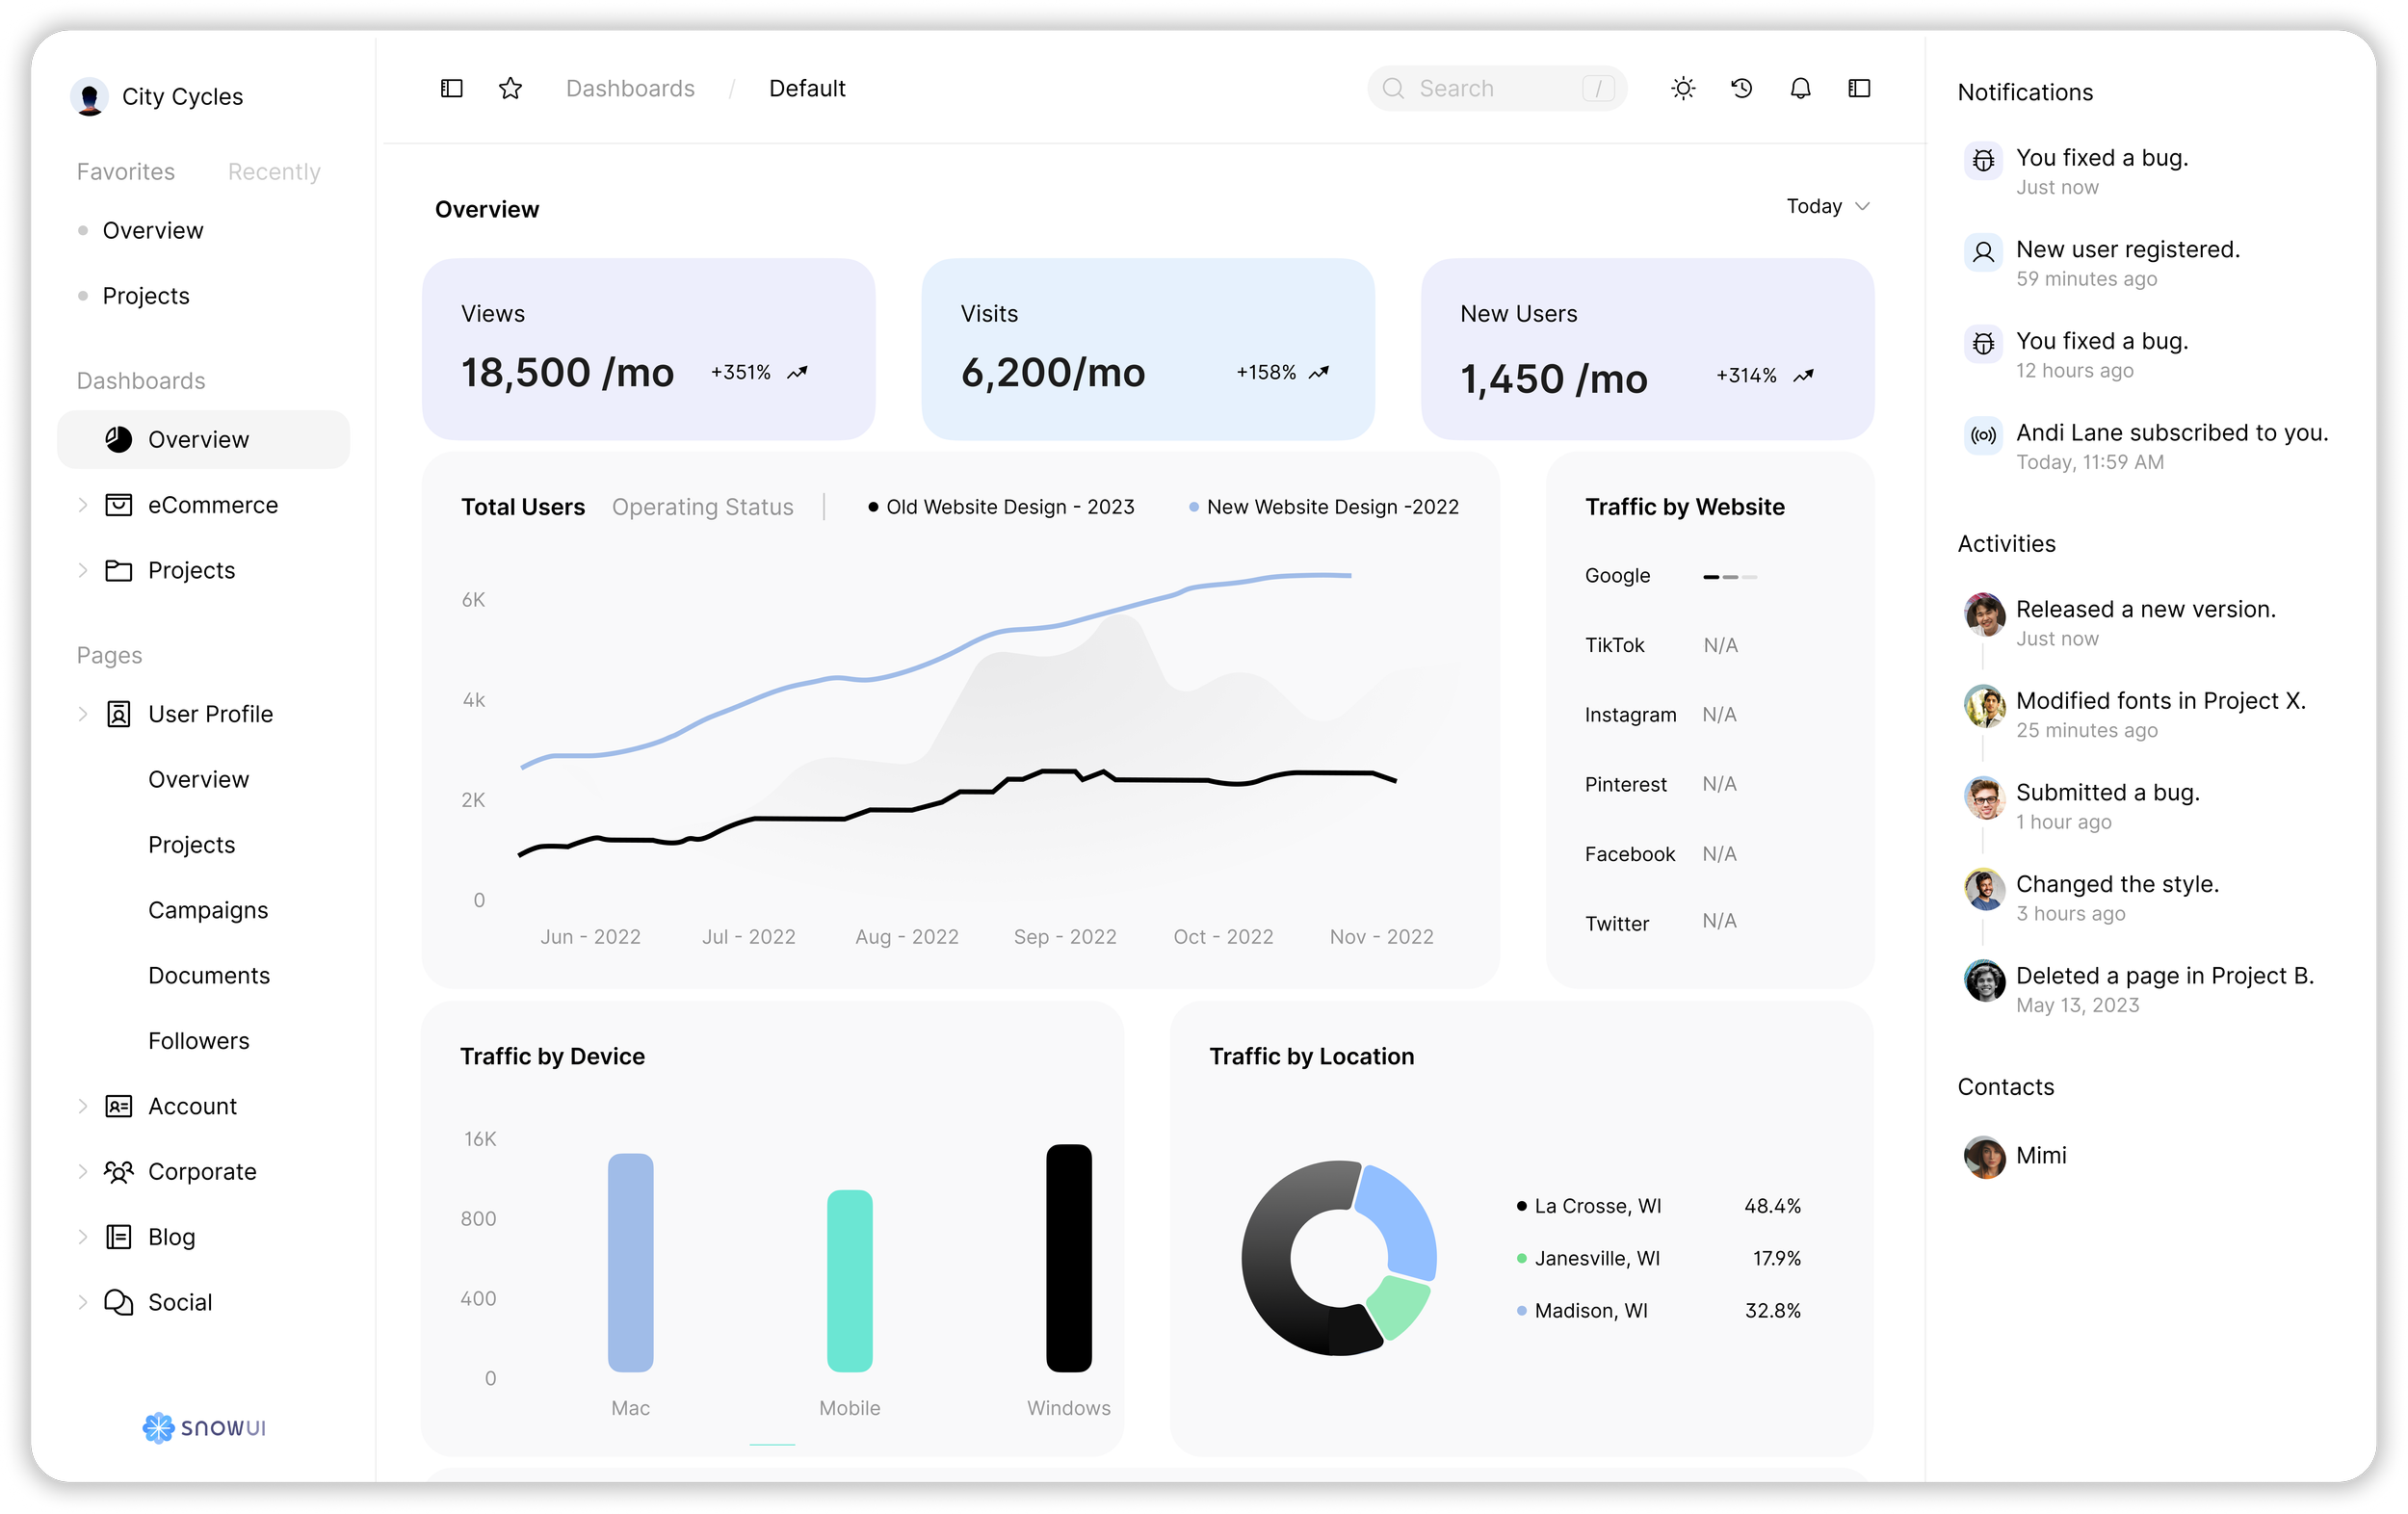Toggle Old Website Design 2023 legend
Screen dimensions: 2408x1514
coord(1002,507)
